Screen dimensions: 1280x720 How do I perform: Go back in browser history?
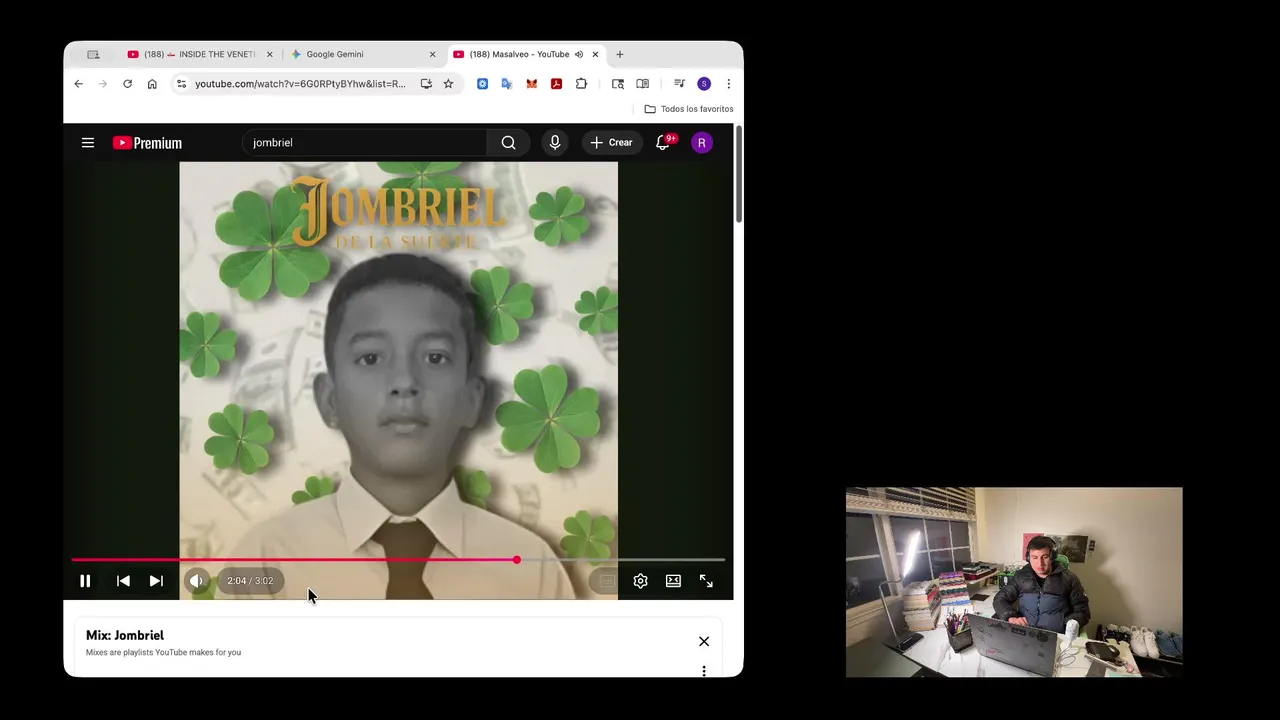(79, 84)
